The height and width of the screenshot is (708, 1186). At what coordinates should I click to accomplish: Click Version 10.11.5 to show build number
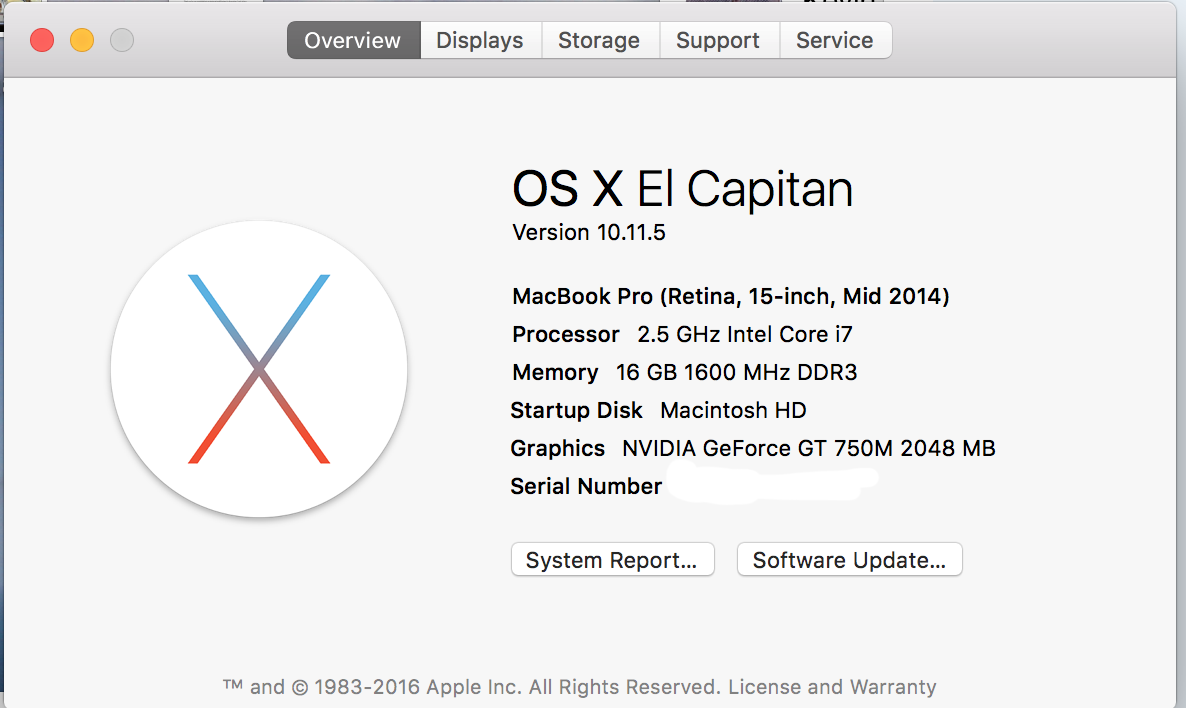pos(589,232)
